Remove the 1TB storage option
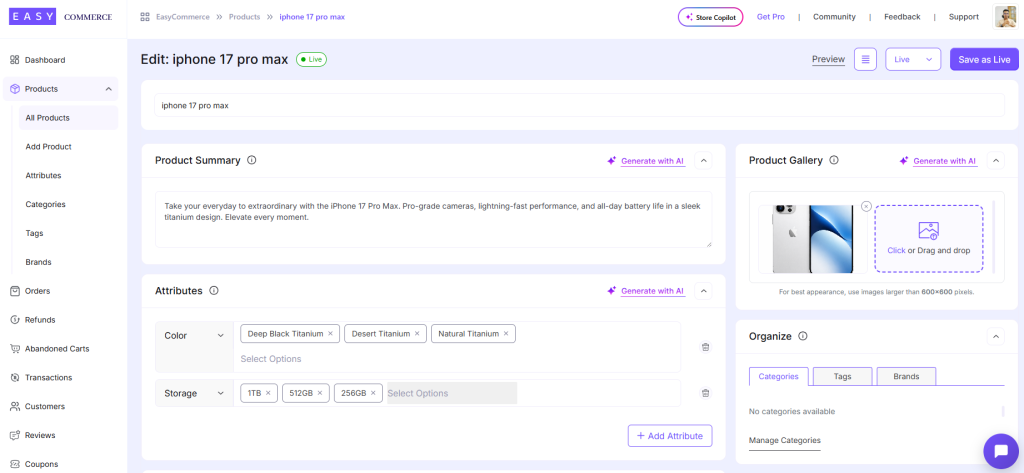Image resolution: width=1024 pixels, height=473 pixels. click(x=268, y=393)
